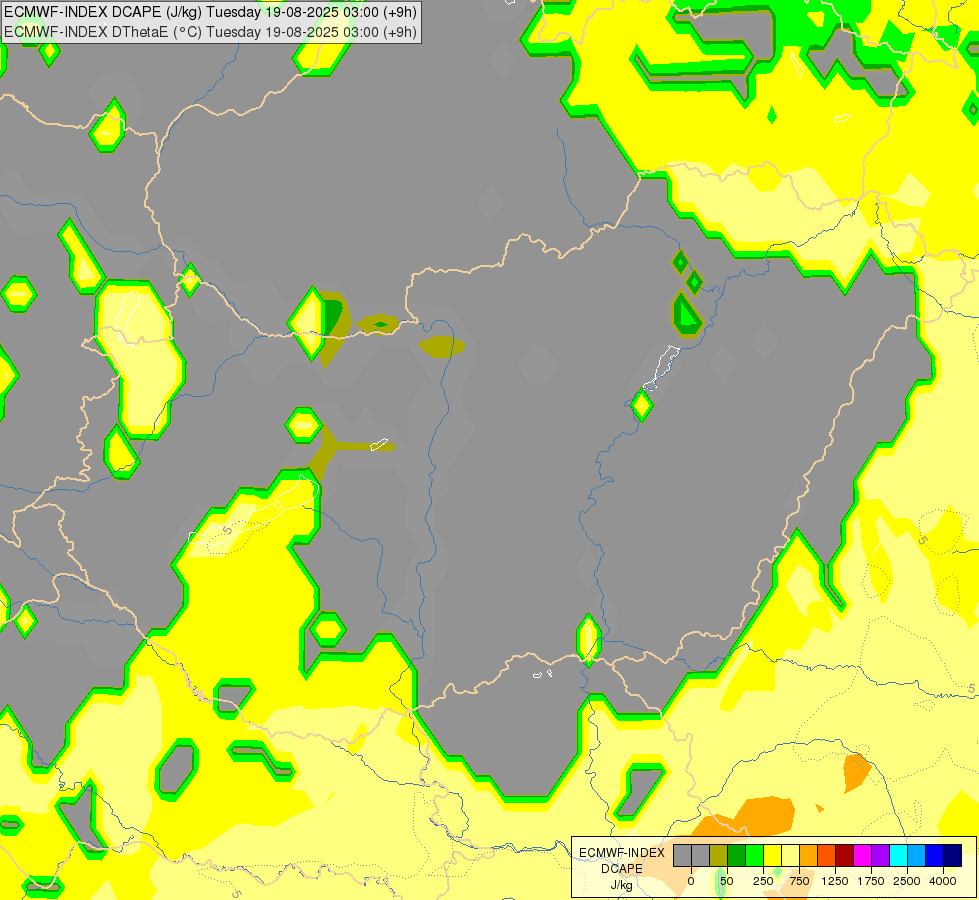Click the pure blue legend swatch

click(x=935, y=856)
